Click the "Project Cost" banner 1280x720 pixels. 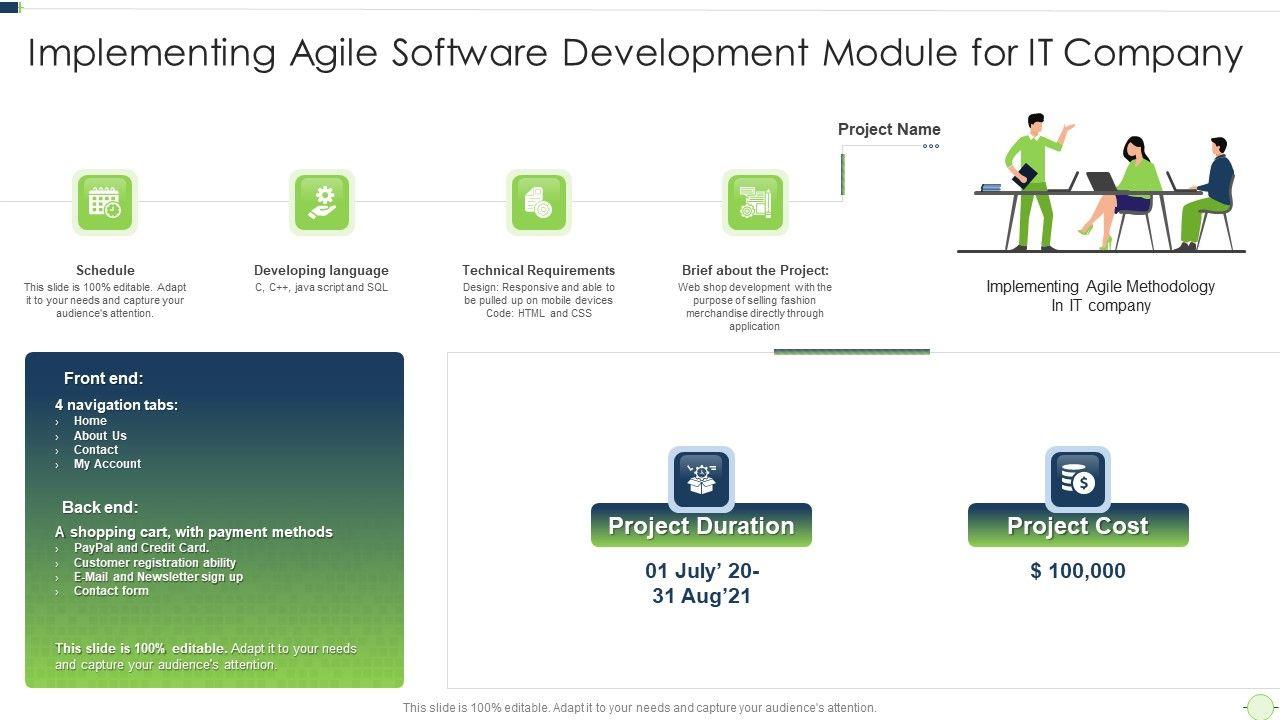(x=1078, y=525)
